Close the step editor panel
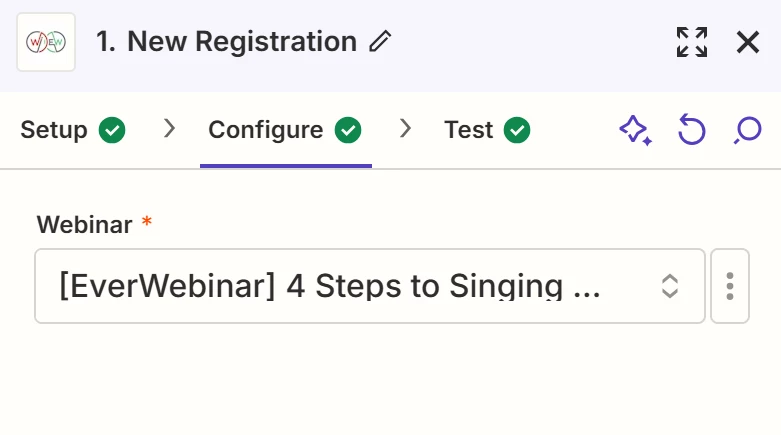The height and width of the screenshot is (435, 781). point(748,42)
